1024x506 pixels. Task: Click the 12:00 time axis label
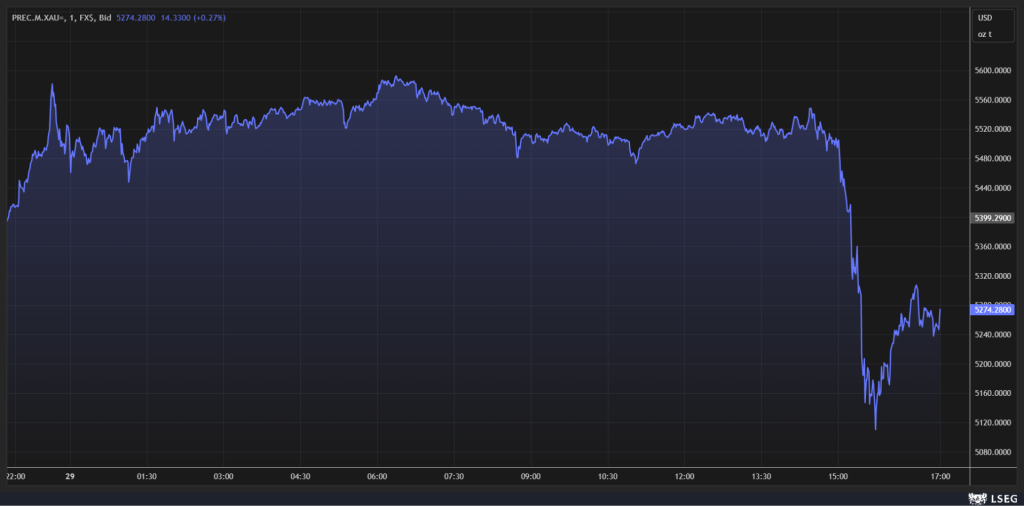click(x=684, y=476)
